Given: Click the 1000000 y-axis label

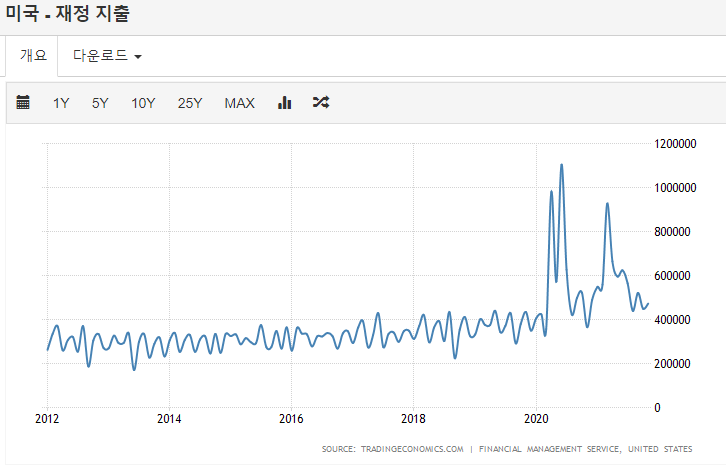Looking at the screenshot, I should pos(675,188).
